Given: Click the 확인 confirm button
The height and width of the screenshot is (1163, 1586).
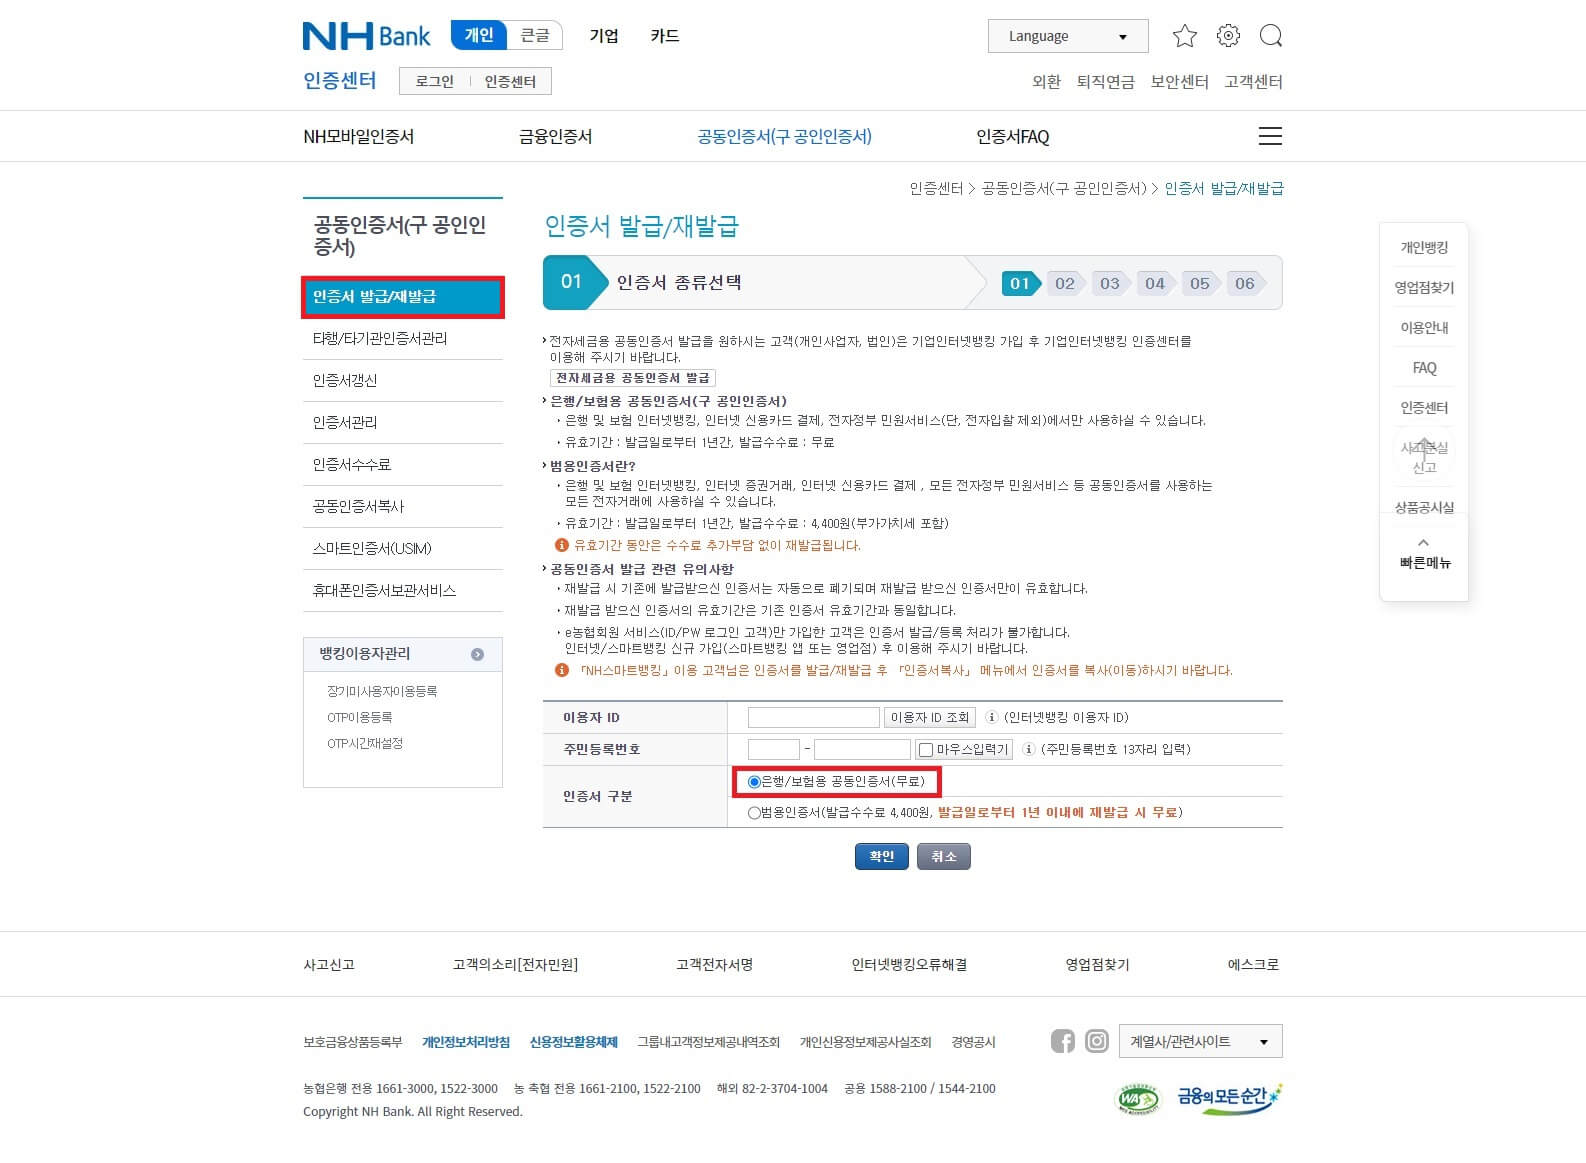Looking at the screenshot, I should pyautogui.click(x=881, y=857).
